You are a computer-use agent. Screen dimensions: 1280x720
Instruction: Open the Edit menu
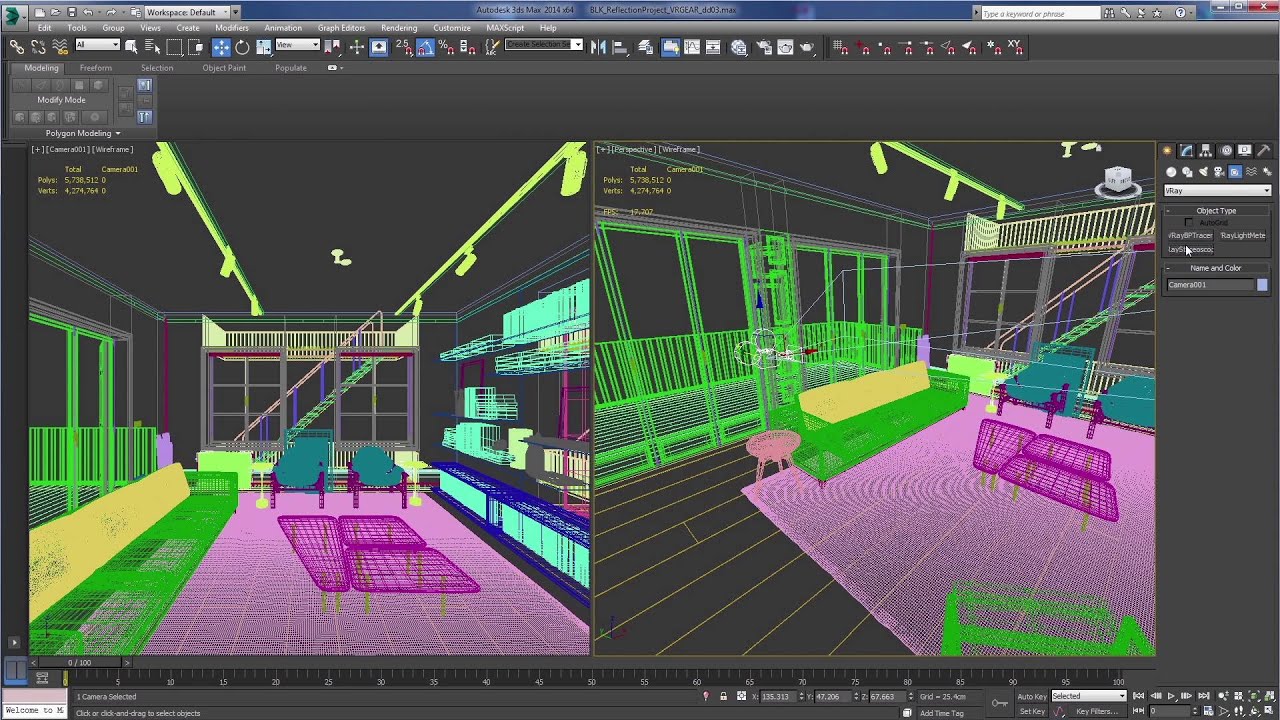coord(44,28)
